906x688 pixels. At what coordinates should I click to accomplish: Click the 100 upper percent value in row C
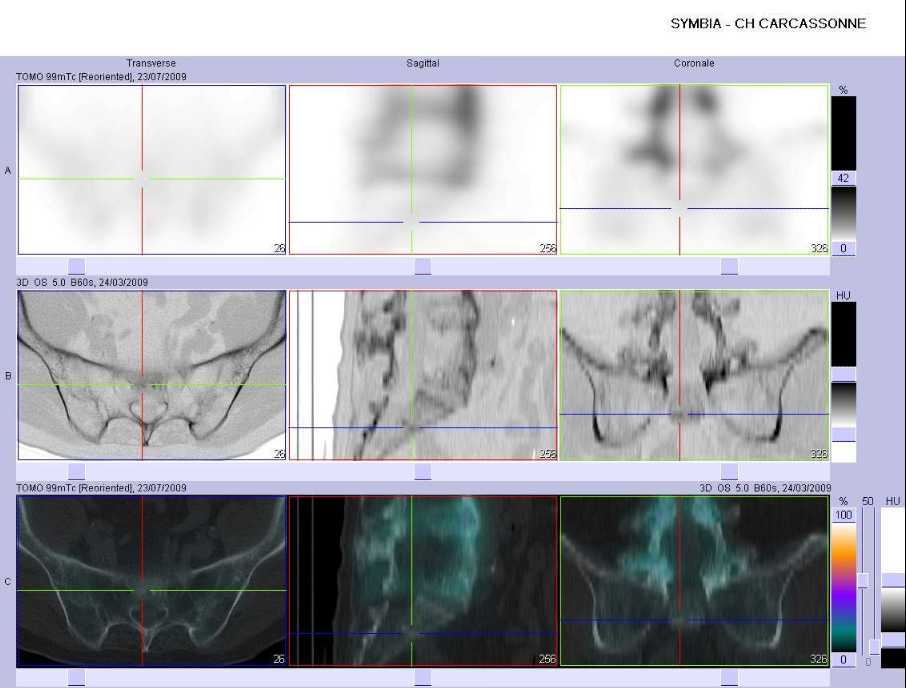(x=844, y=515)
